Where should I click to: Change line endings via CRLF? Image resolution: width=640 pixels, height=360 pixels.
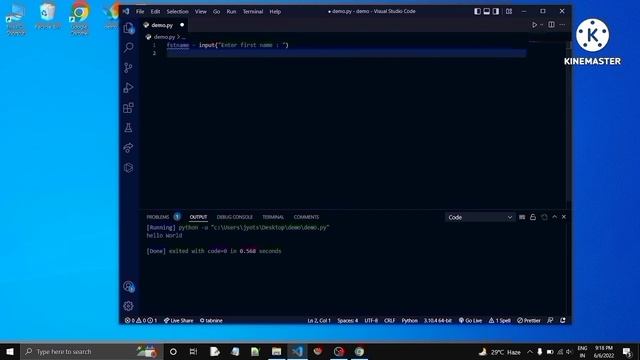(x=389, y=320)
